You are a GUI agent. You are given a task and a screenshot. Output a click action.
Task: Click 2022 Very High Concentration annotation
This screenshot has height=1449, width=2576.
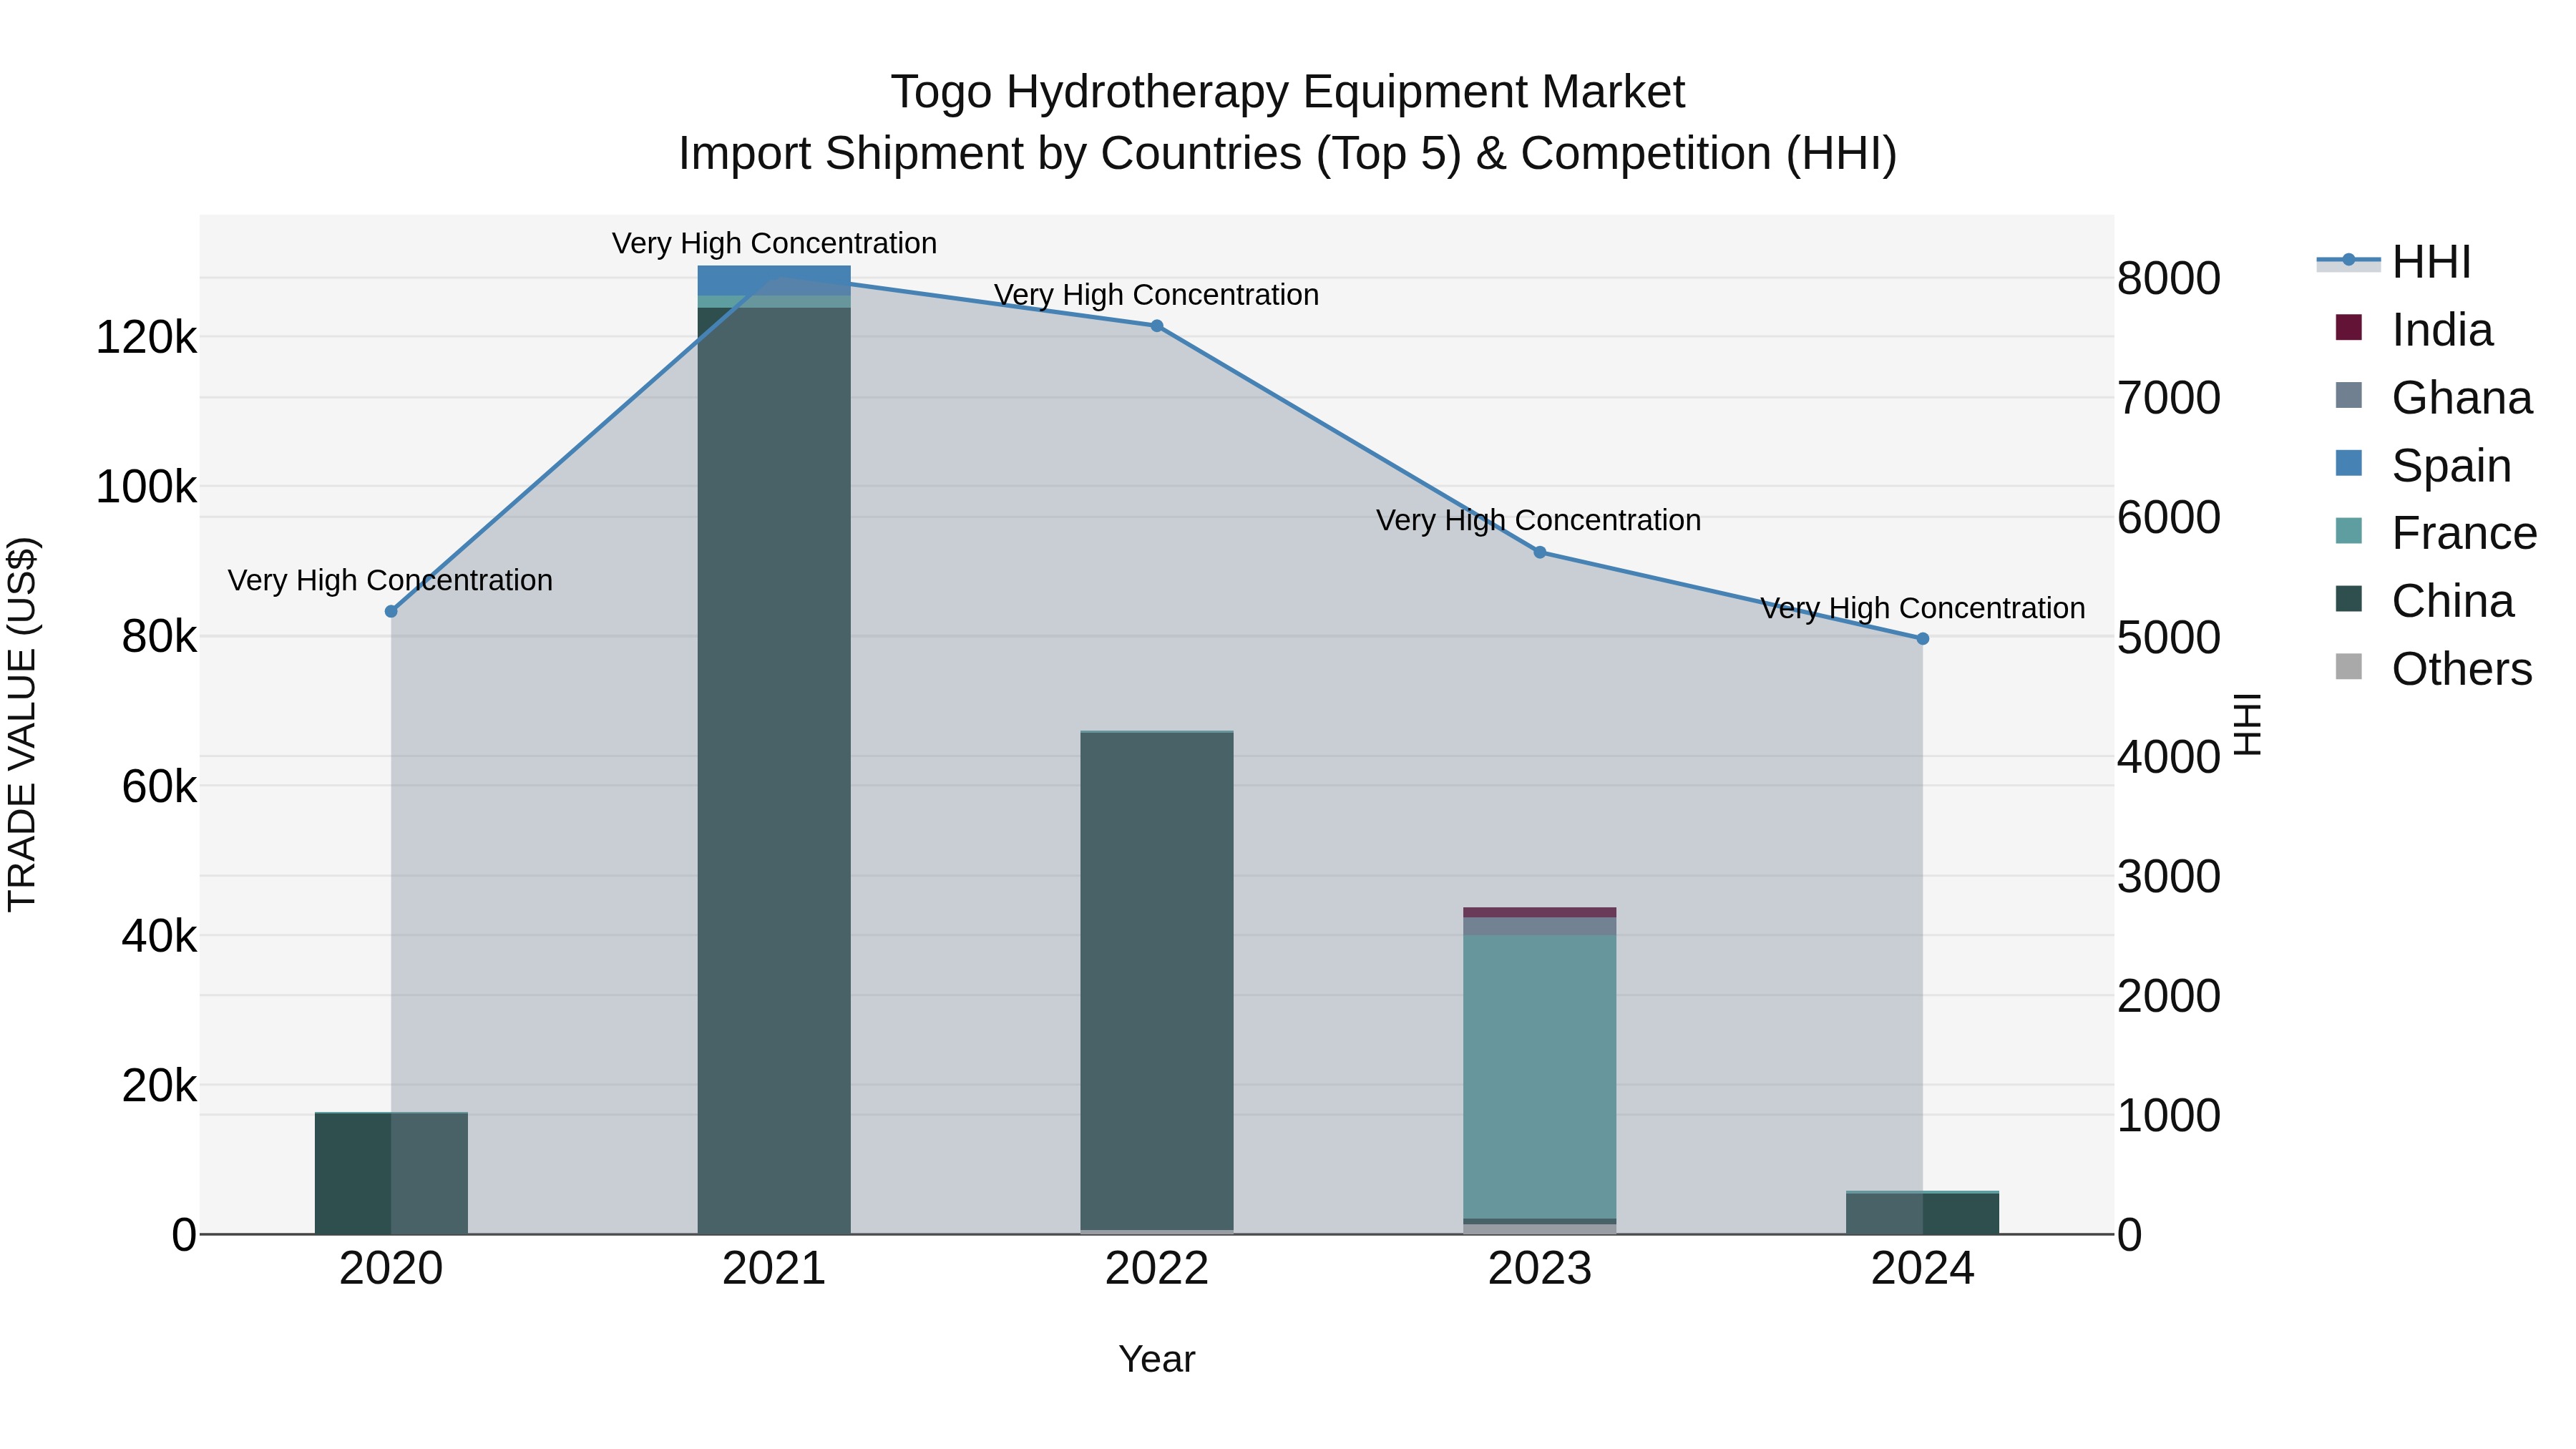point(1157,295)
